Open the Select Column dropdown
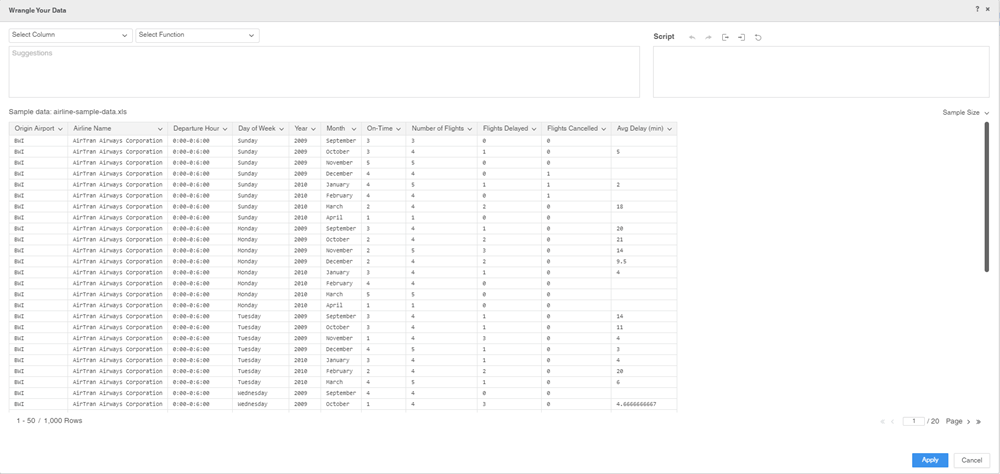The width and height of the screenshot is (1000, 474). 70,35
